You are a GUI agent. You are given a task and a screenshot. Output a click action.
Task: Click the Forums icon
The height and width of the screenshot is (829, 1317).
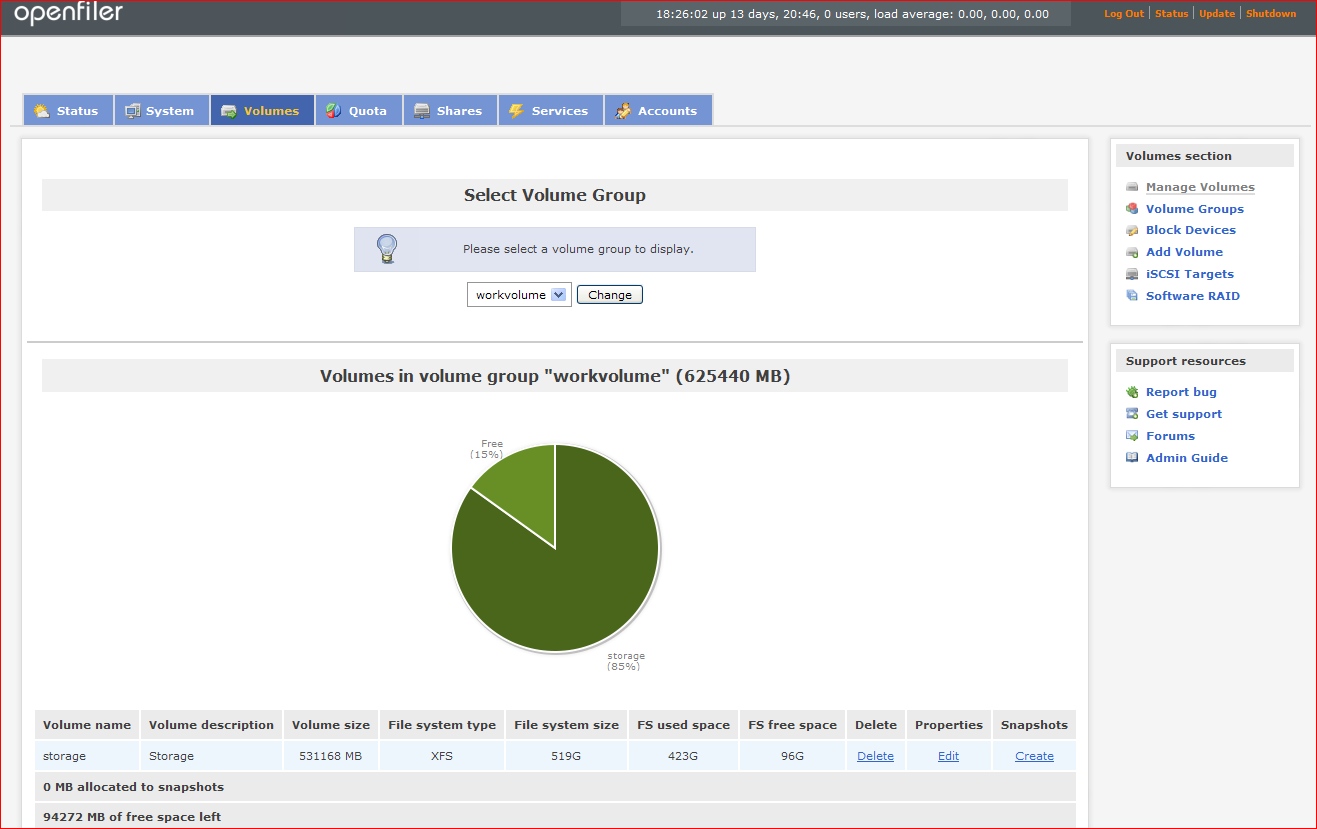tap(1132, 436)
